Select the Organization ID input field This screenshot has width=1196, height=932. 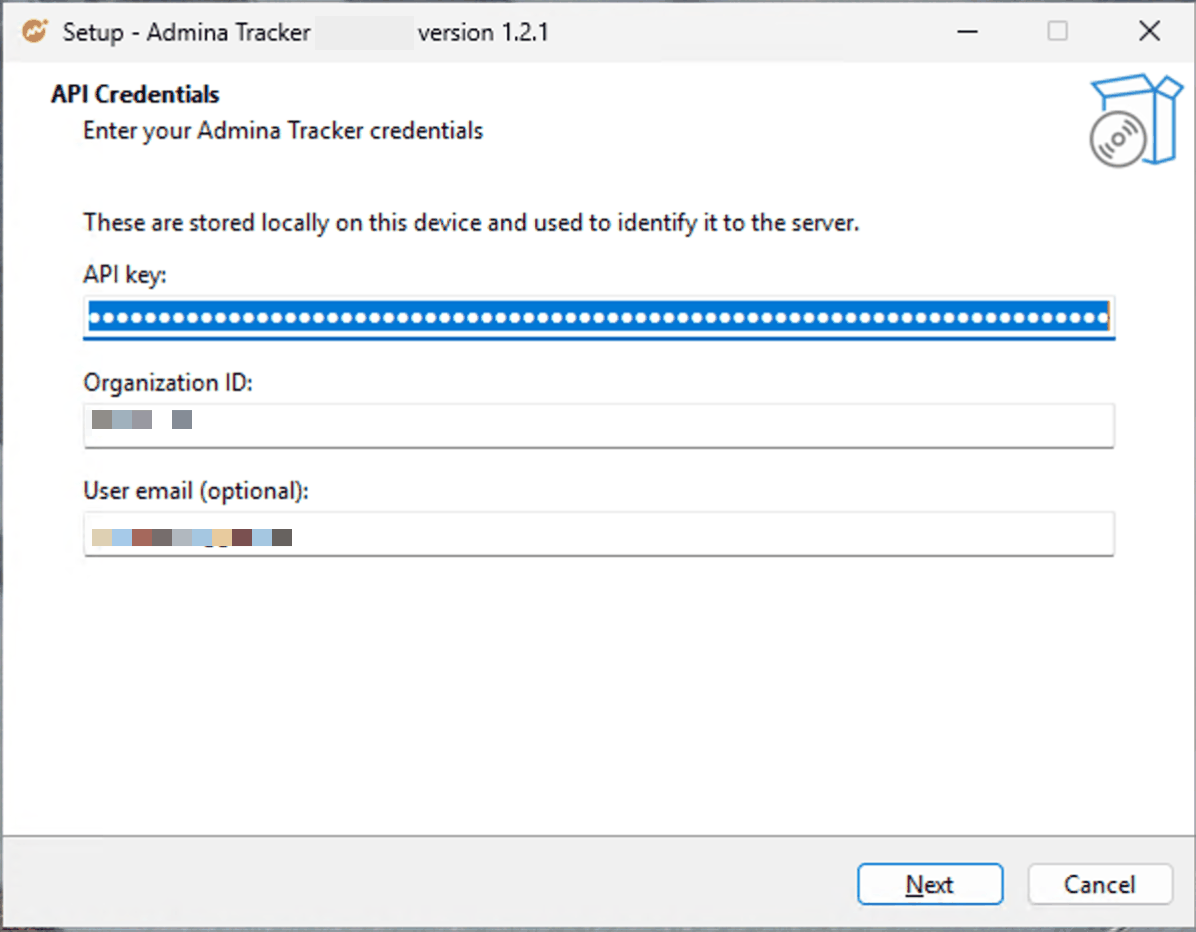[x=599, y=426]
